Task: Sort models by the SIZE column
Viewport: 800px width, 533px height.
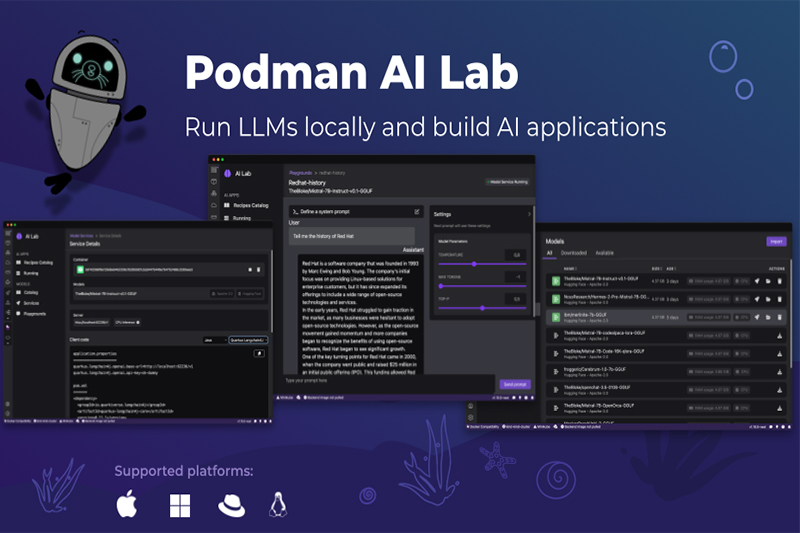Action: (x=657, y=268)
